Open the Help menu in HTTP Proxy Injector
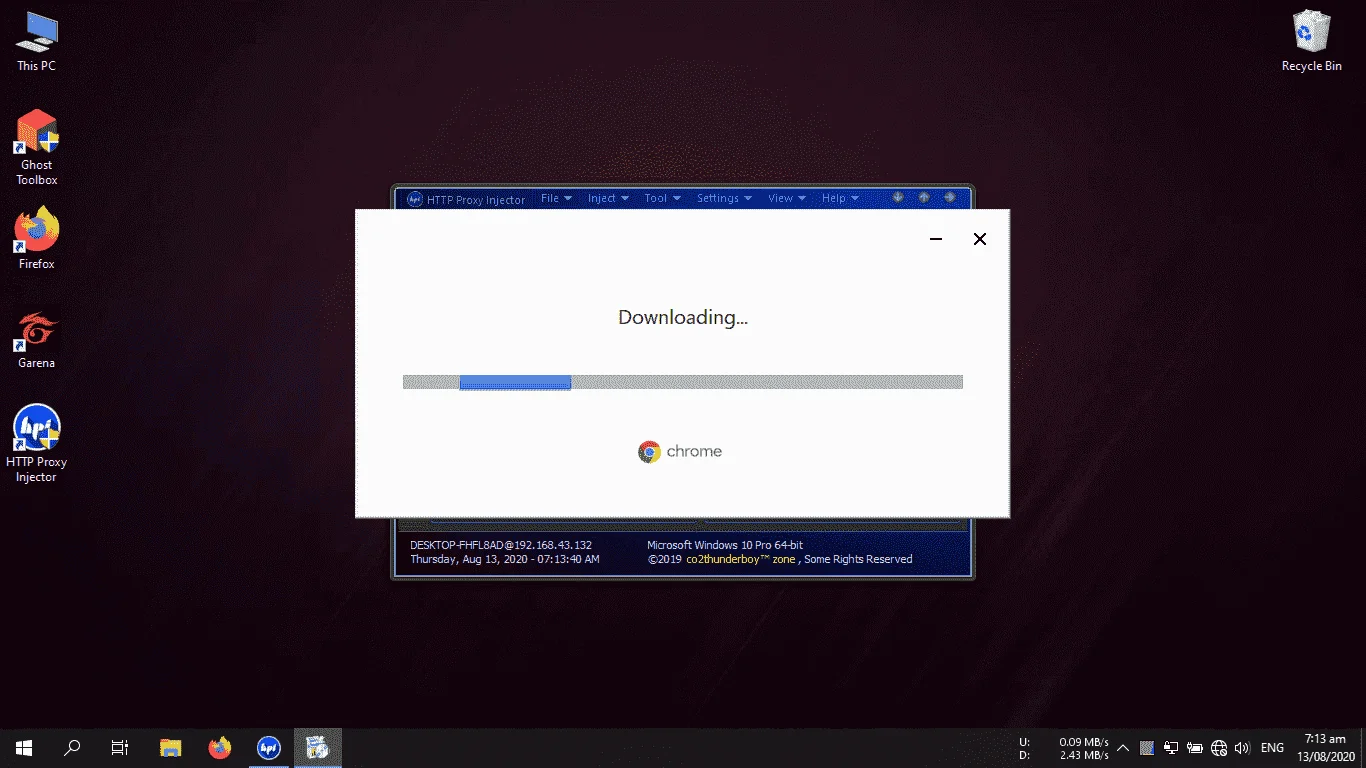 840,198
